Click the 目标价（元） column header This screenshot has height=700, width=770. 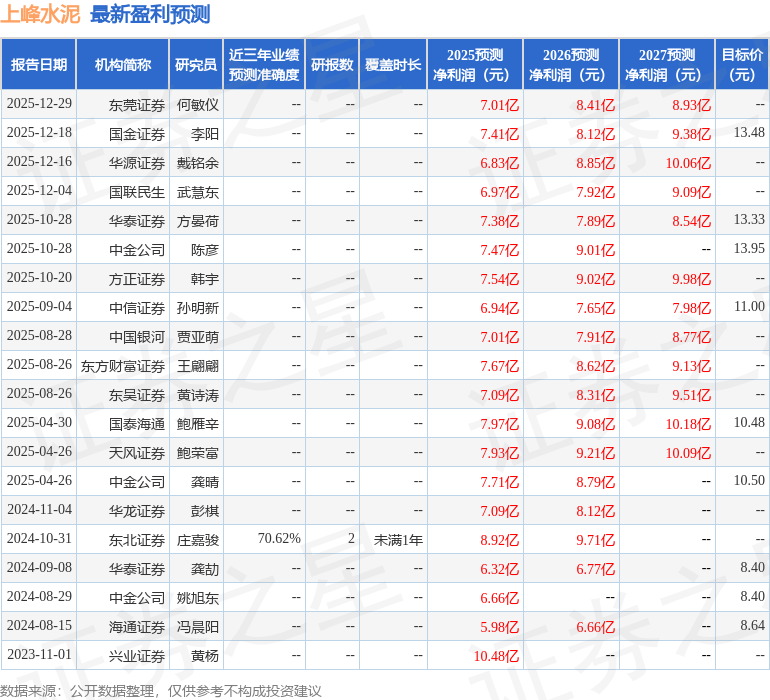point(742,65)
